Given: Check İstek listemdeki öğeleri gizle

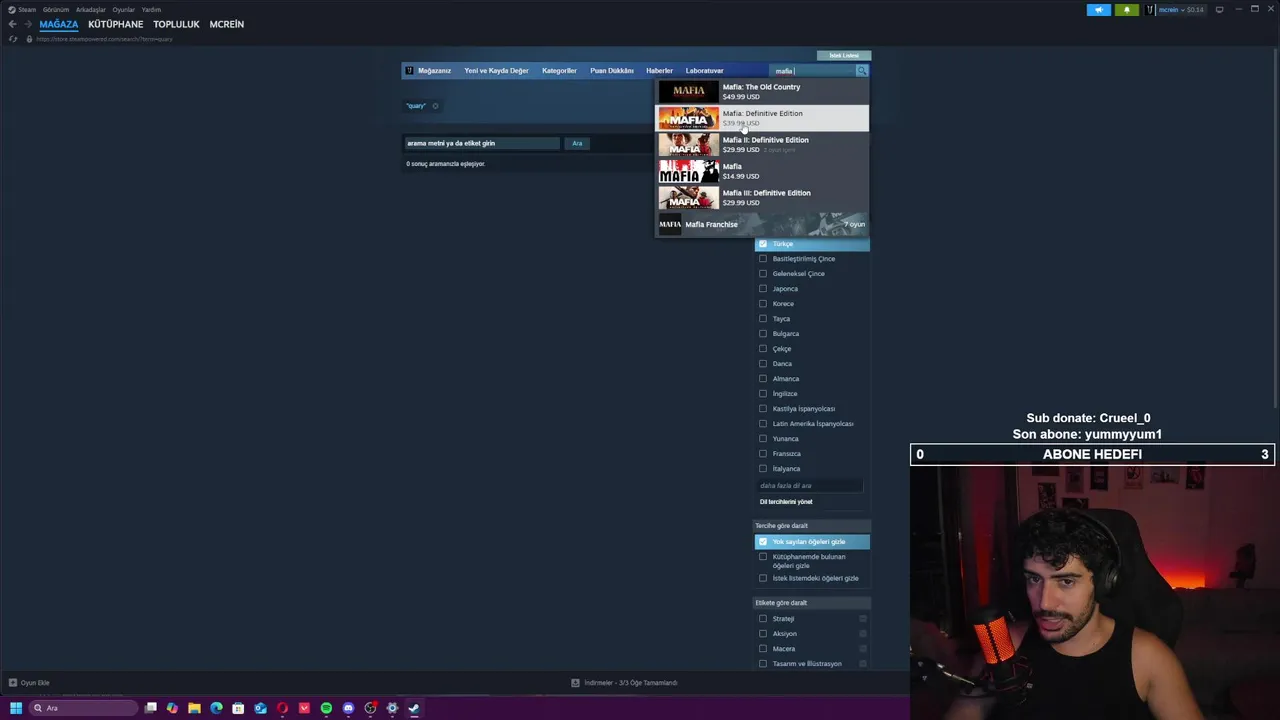Looking at the screenshot, I should pos(763,578).
